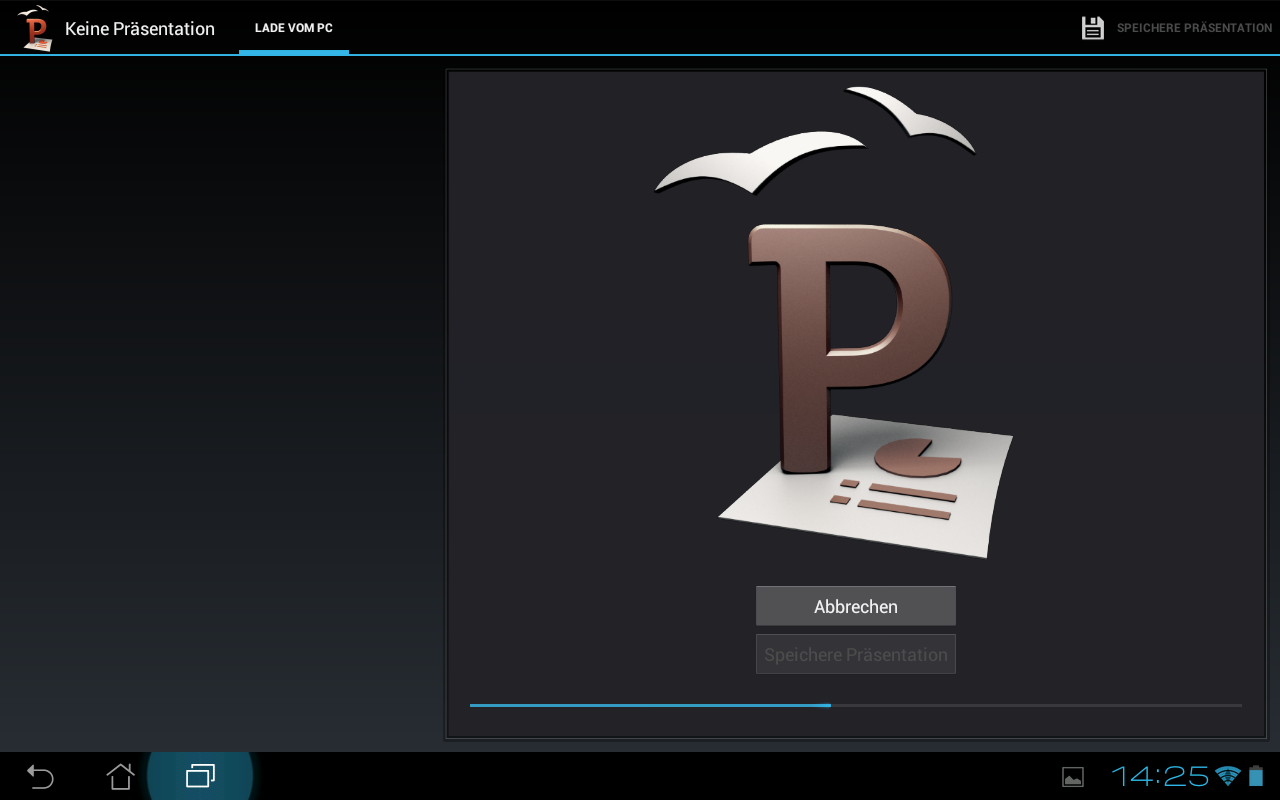The width and height of the screenshot is (1280, 800).
Task: Click the floppy disk save icon
Action: [x=1093, y=28]
